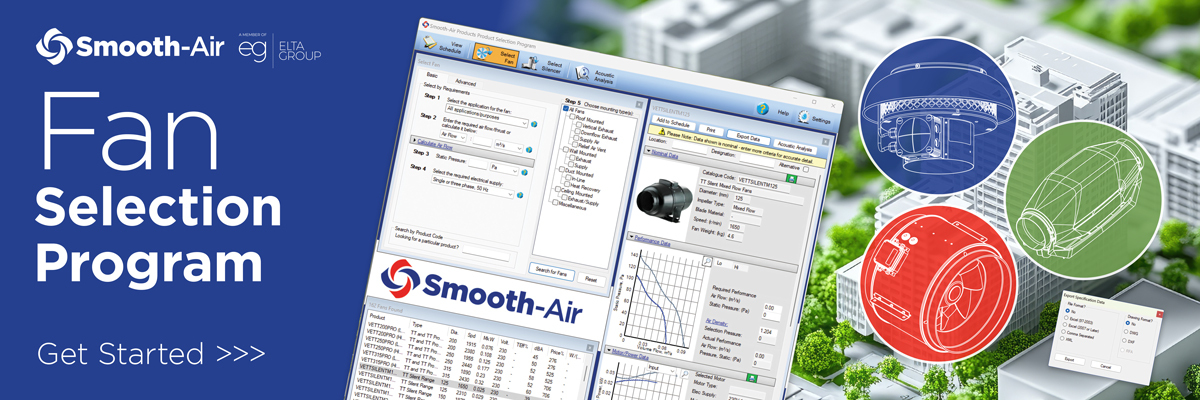Click the product code search field
The image size is (1200, 400).
tap(487, 254)
